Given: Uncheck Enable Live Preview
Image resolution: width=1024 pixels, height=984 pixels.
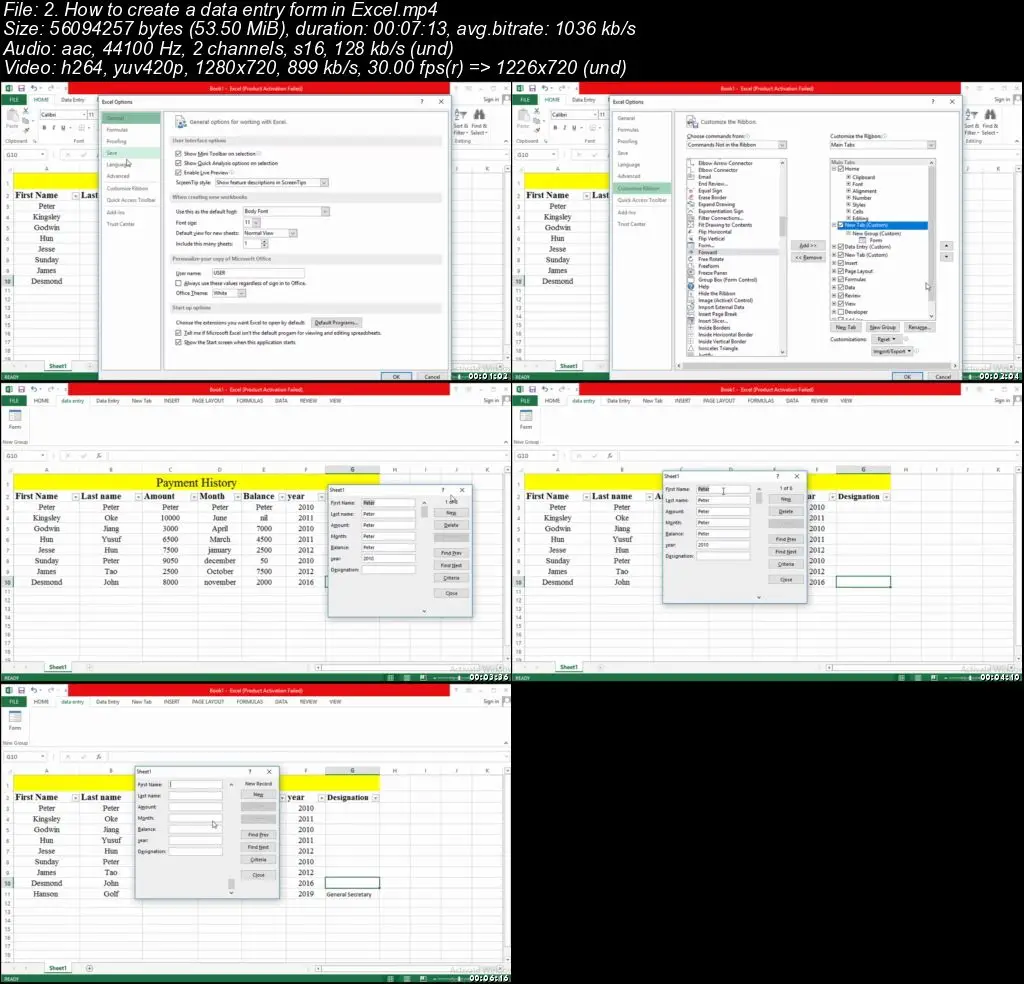Looking at the screenshot, I should 178,172.
